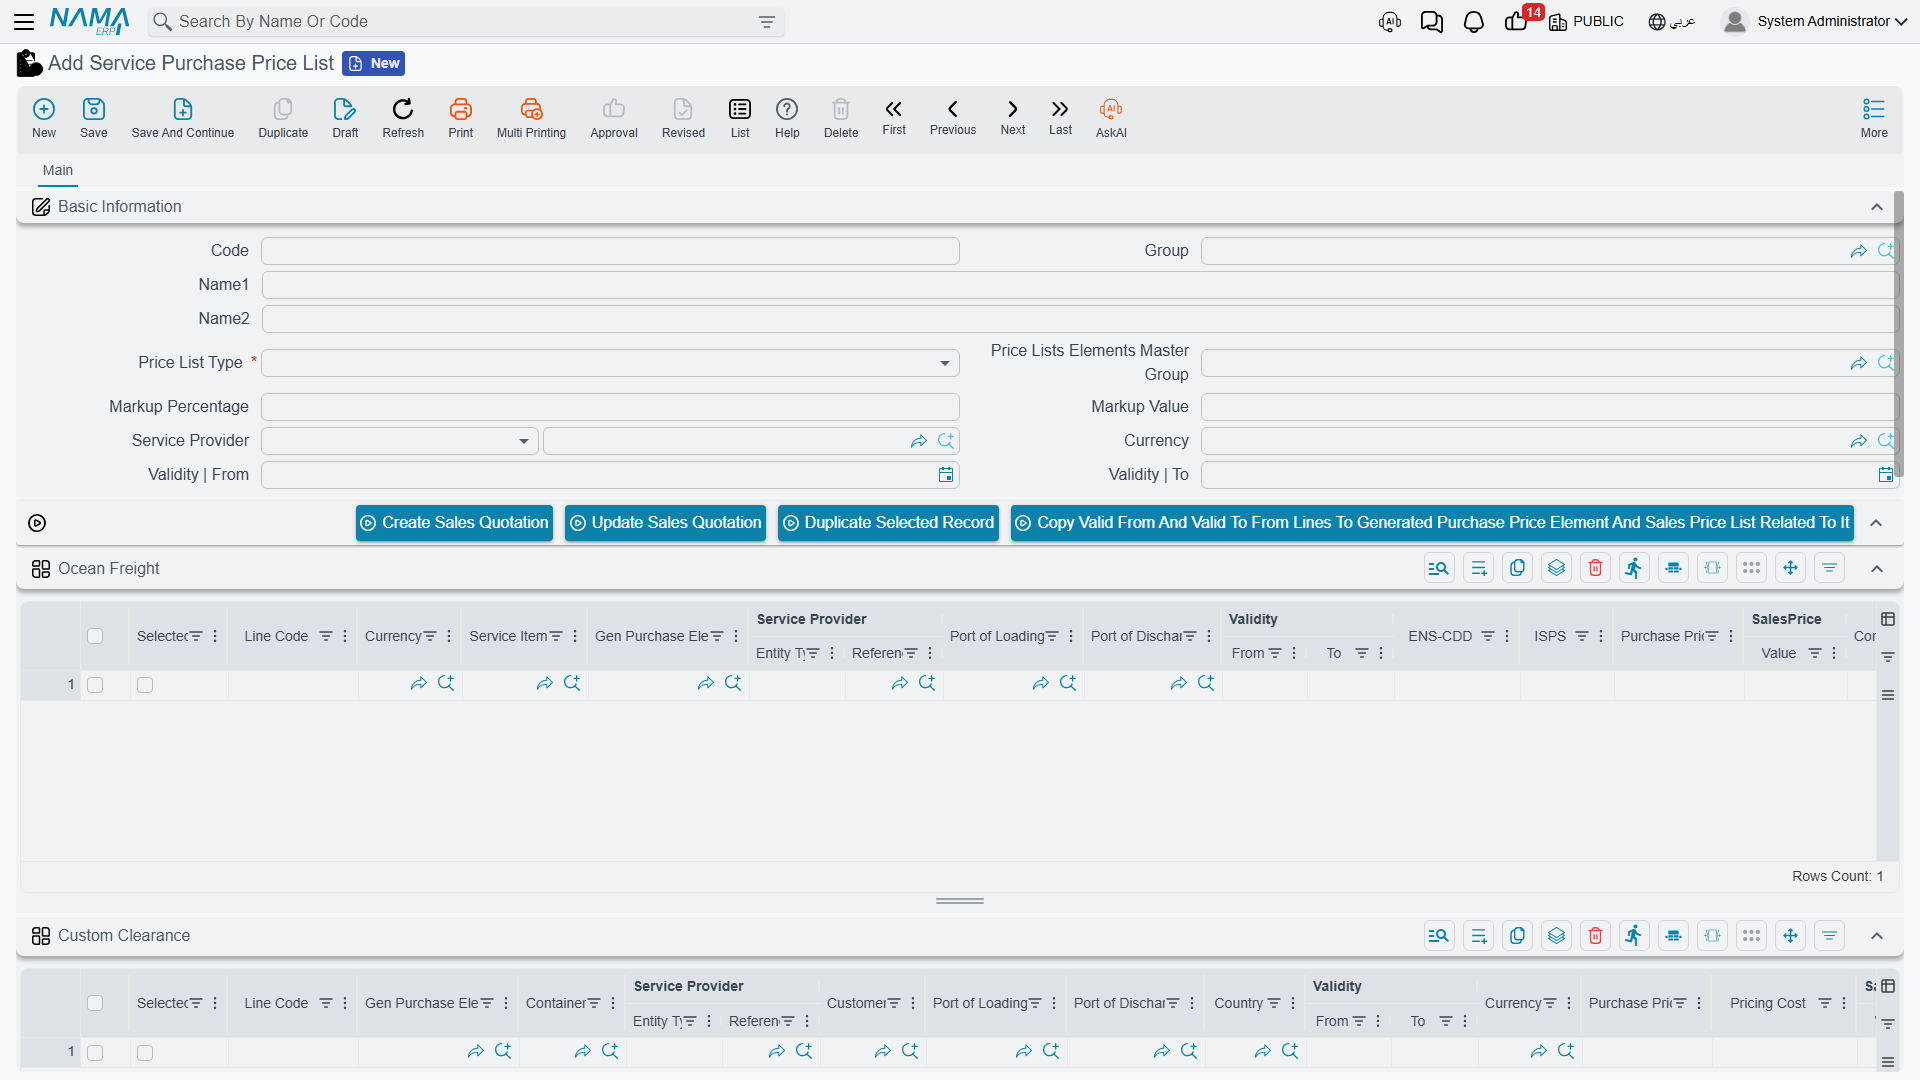Select all rows in Ocean Freight grid
Viewport: 1920px width, 1080px height.
click(x=95, y=636)
